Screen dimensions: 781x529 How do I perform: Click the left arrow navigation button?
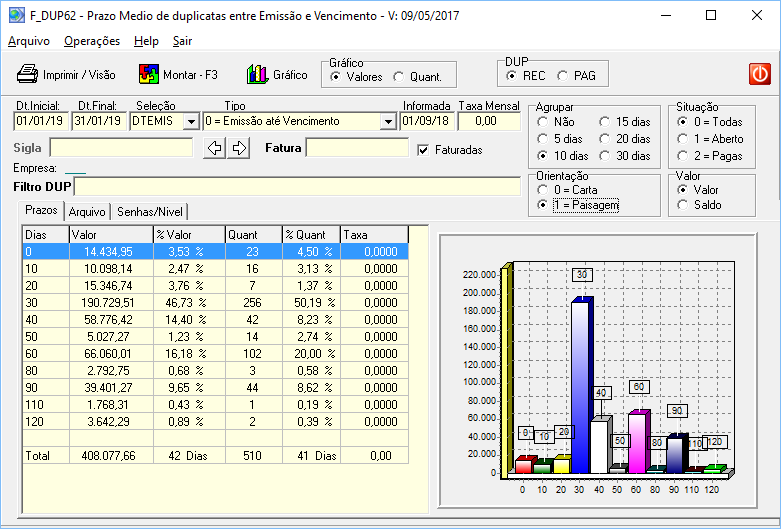click(215, 148)
